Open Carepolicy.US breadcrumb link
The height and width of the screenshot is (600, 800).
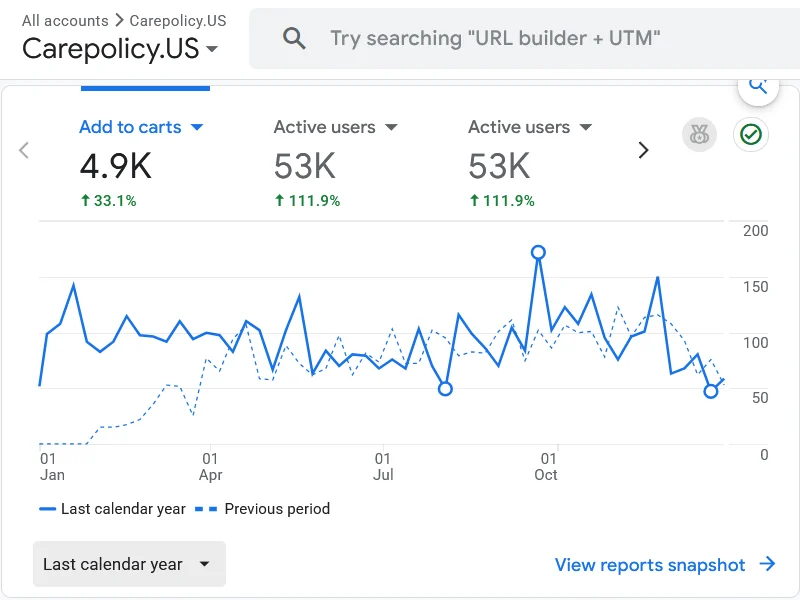click(178, 20)
